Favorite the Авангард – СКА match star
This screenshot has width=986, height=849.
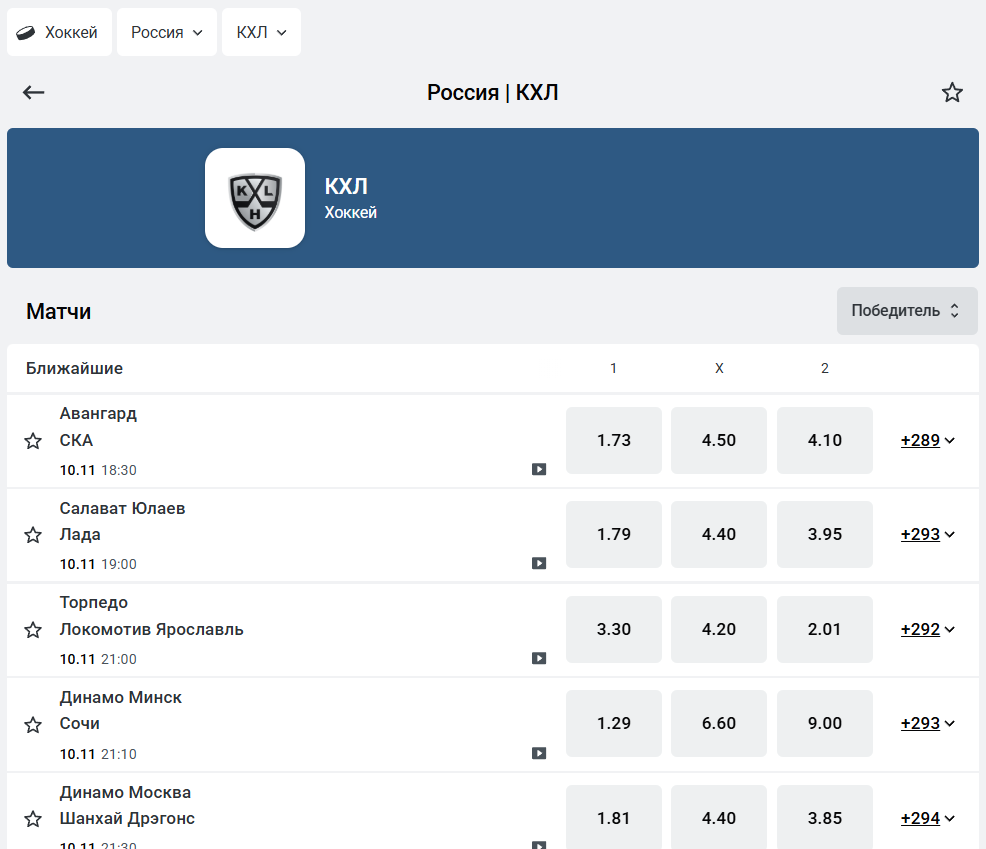coord(33,441)
